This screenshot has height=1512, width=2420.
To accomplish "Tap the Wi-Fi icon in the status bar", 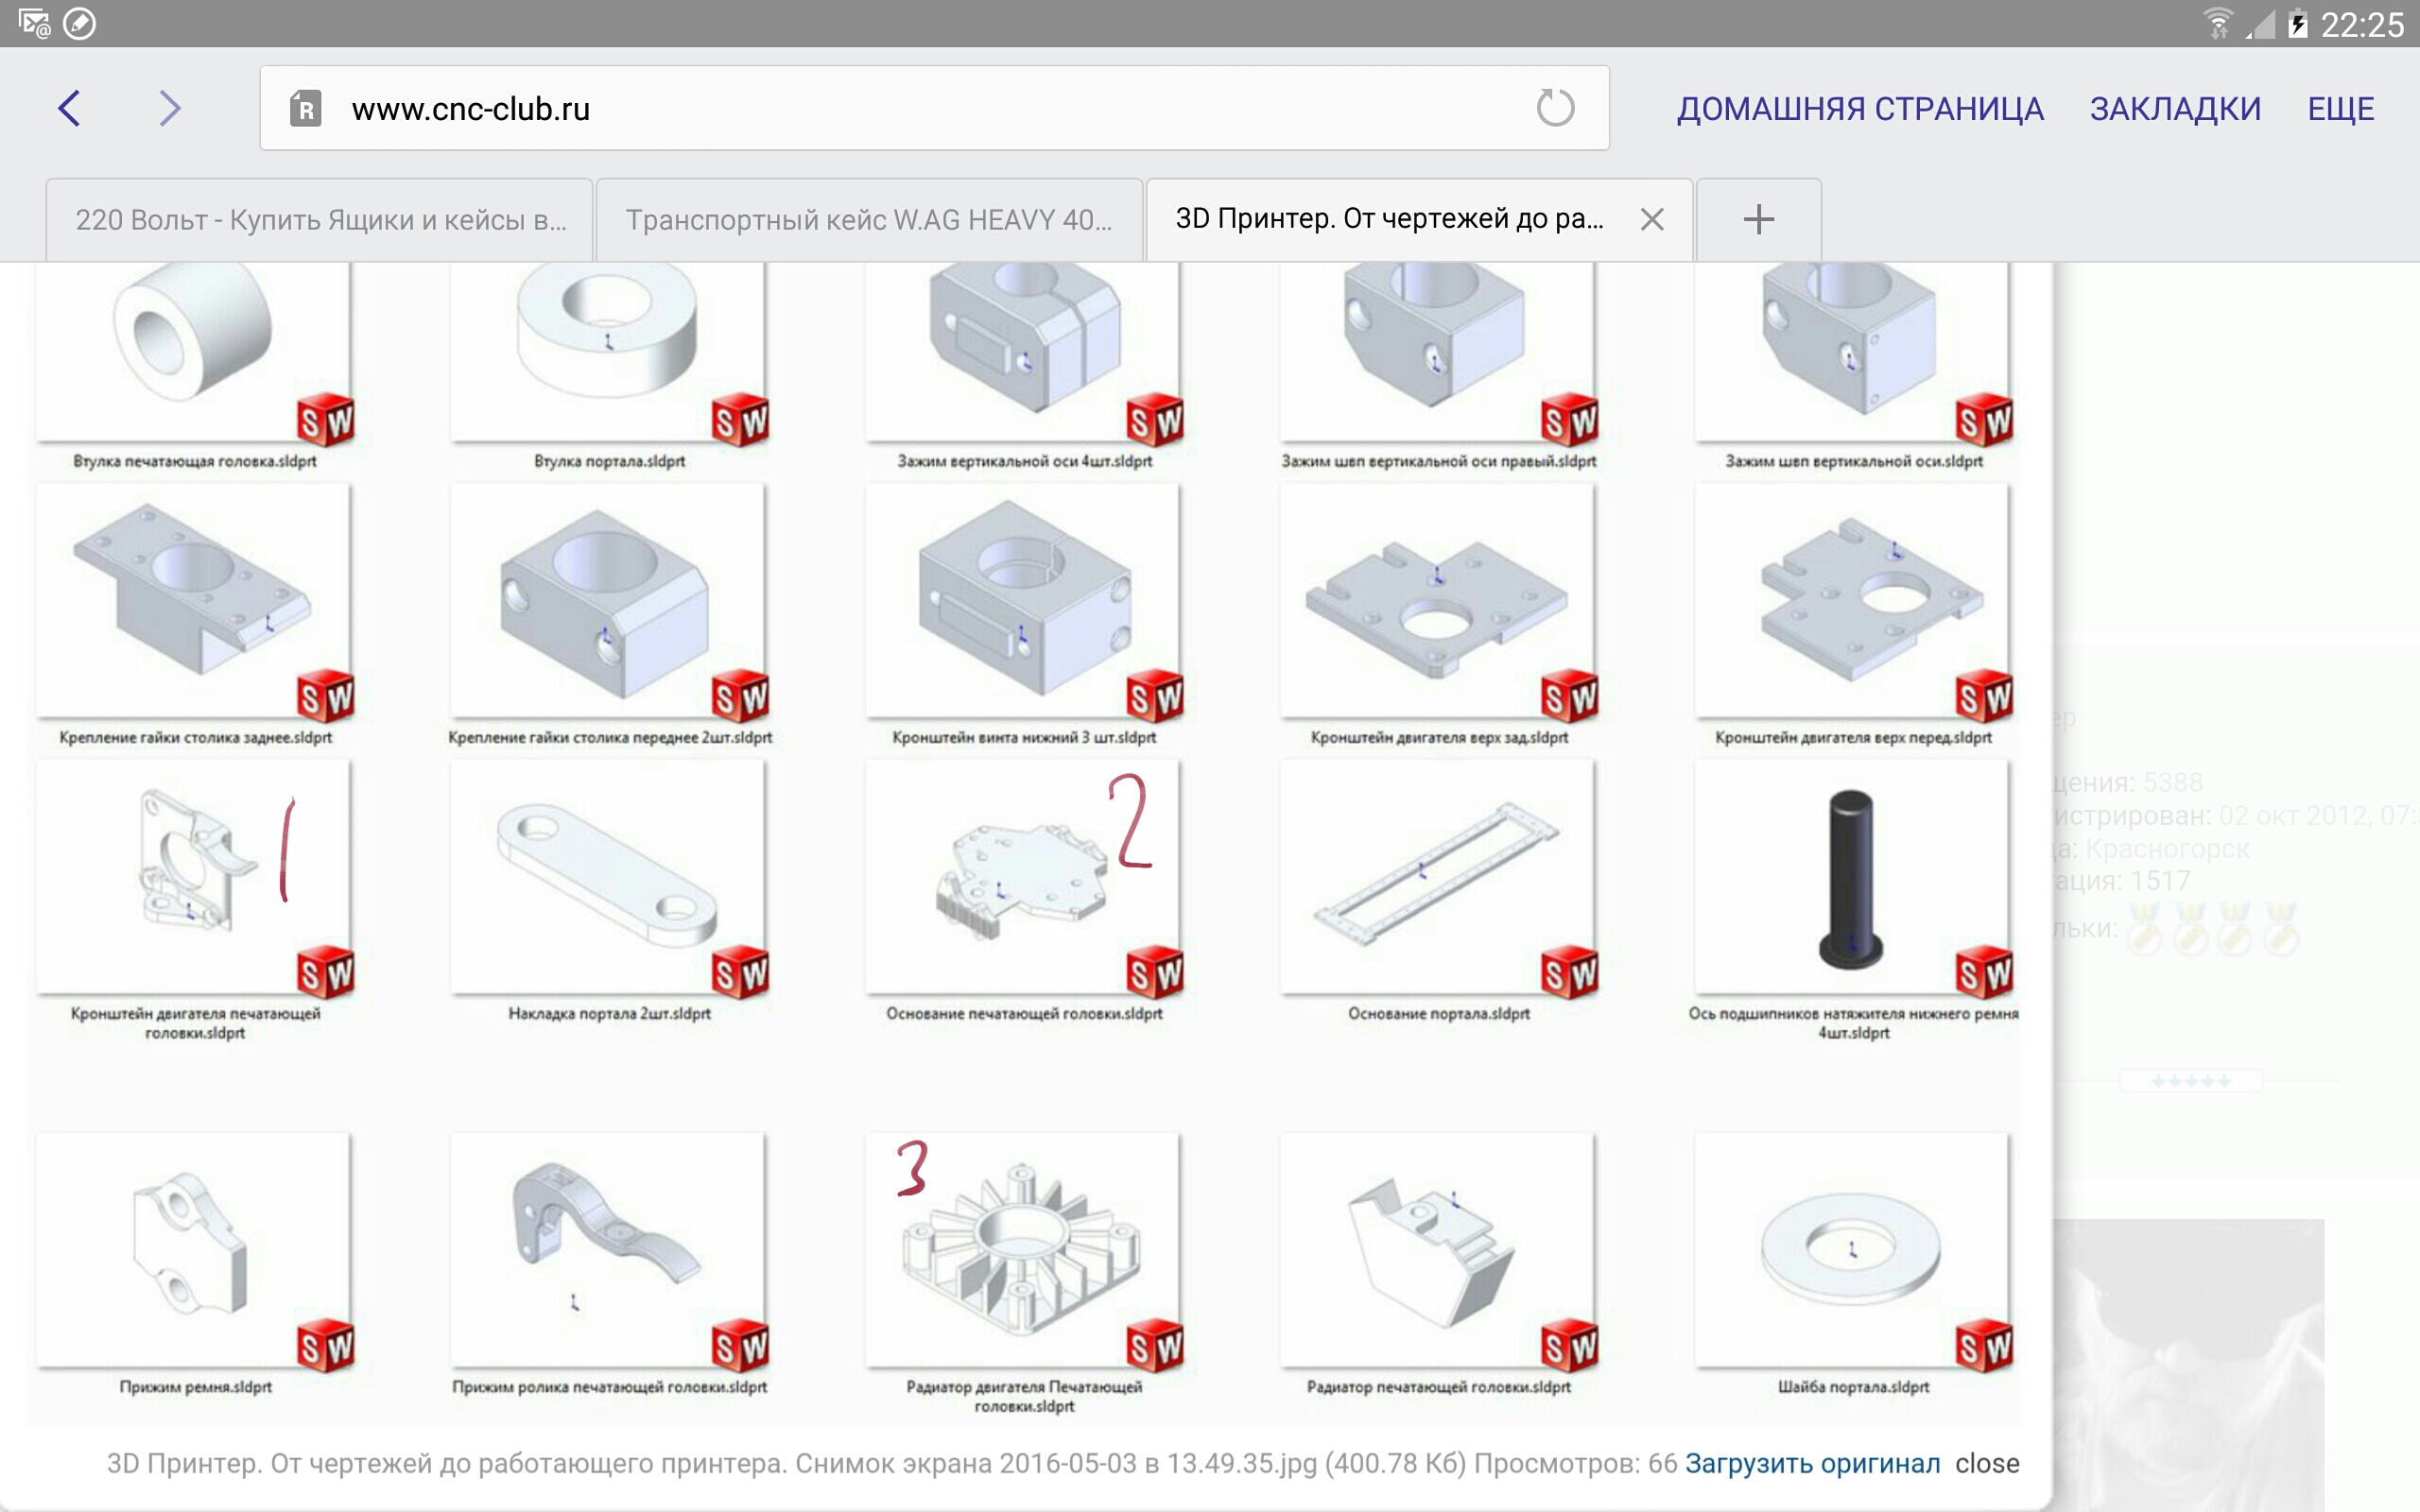I will 2217,23.
